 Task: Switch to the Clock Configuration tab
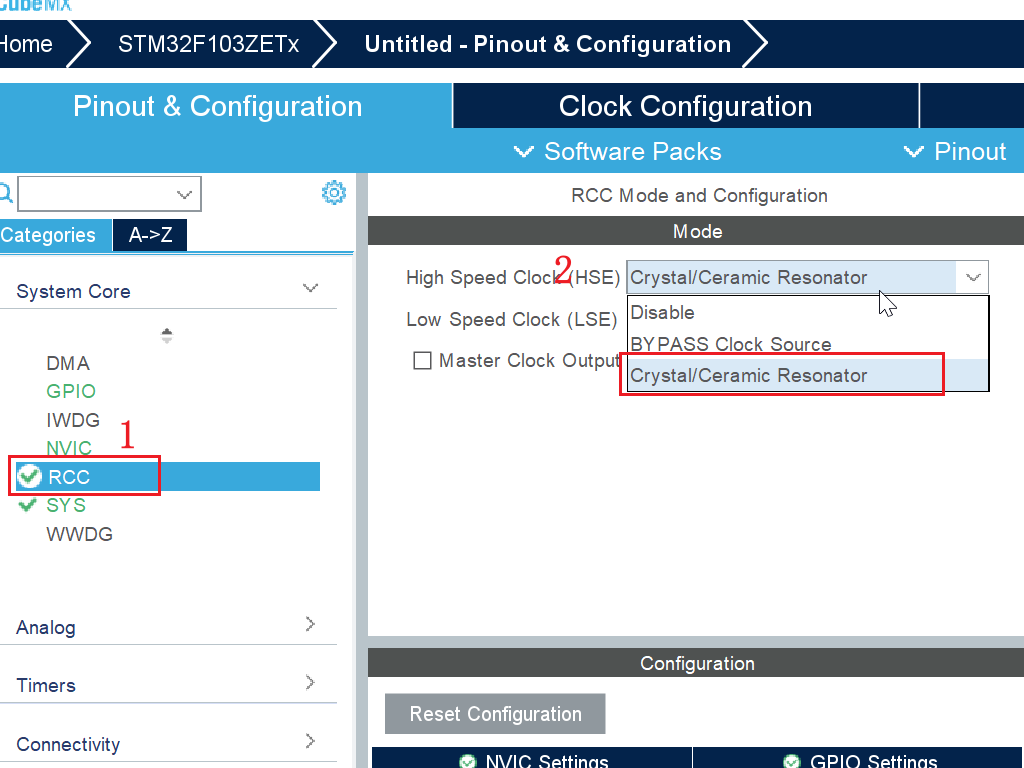(685, 106)
